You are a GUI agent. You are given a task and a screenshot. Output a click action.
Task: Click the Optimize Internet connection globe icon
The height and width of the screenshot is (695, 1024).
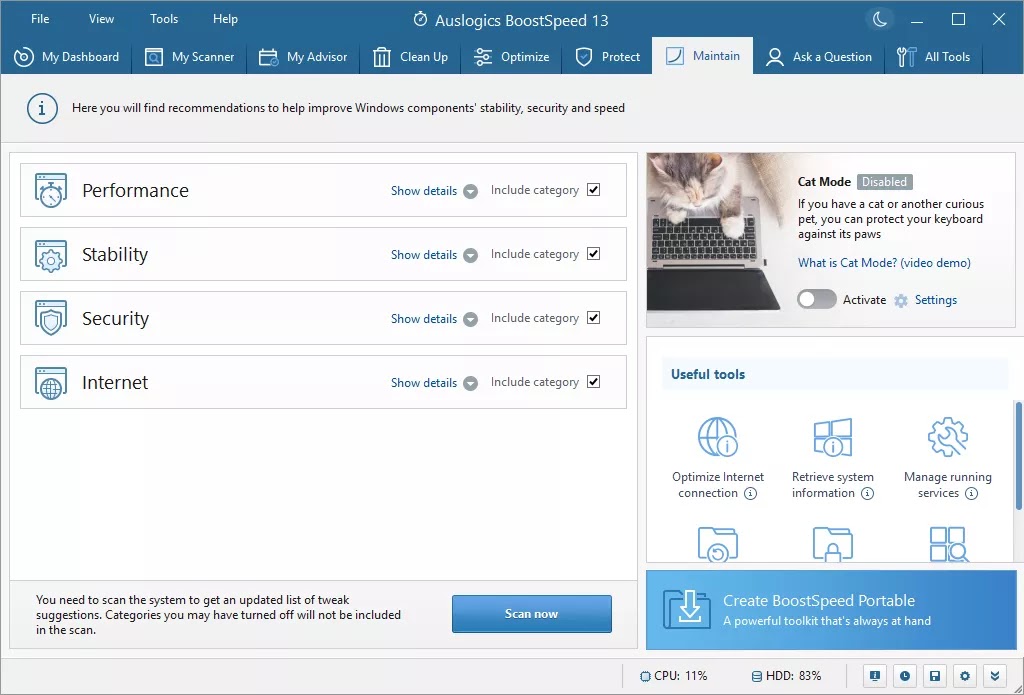(x=717, y=439)
